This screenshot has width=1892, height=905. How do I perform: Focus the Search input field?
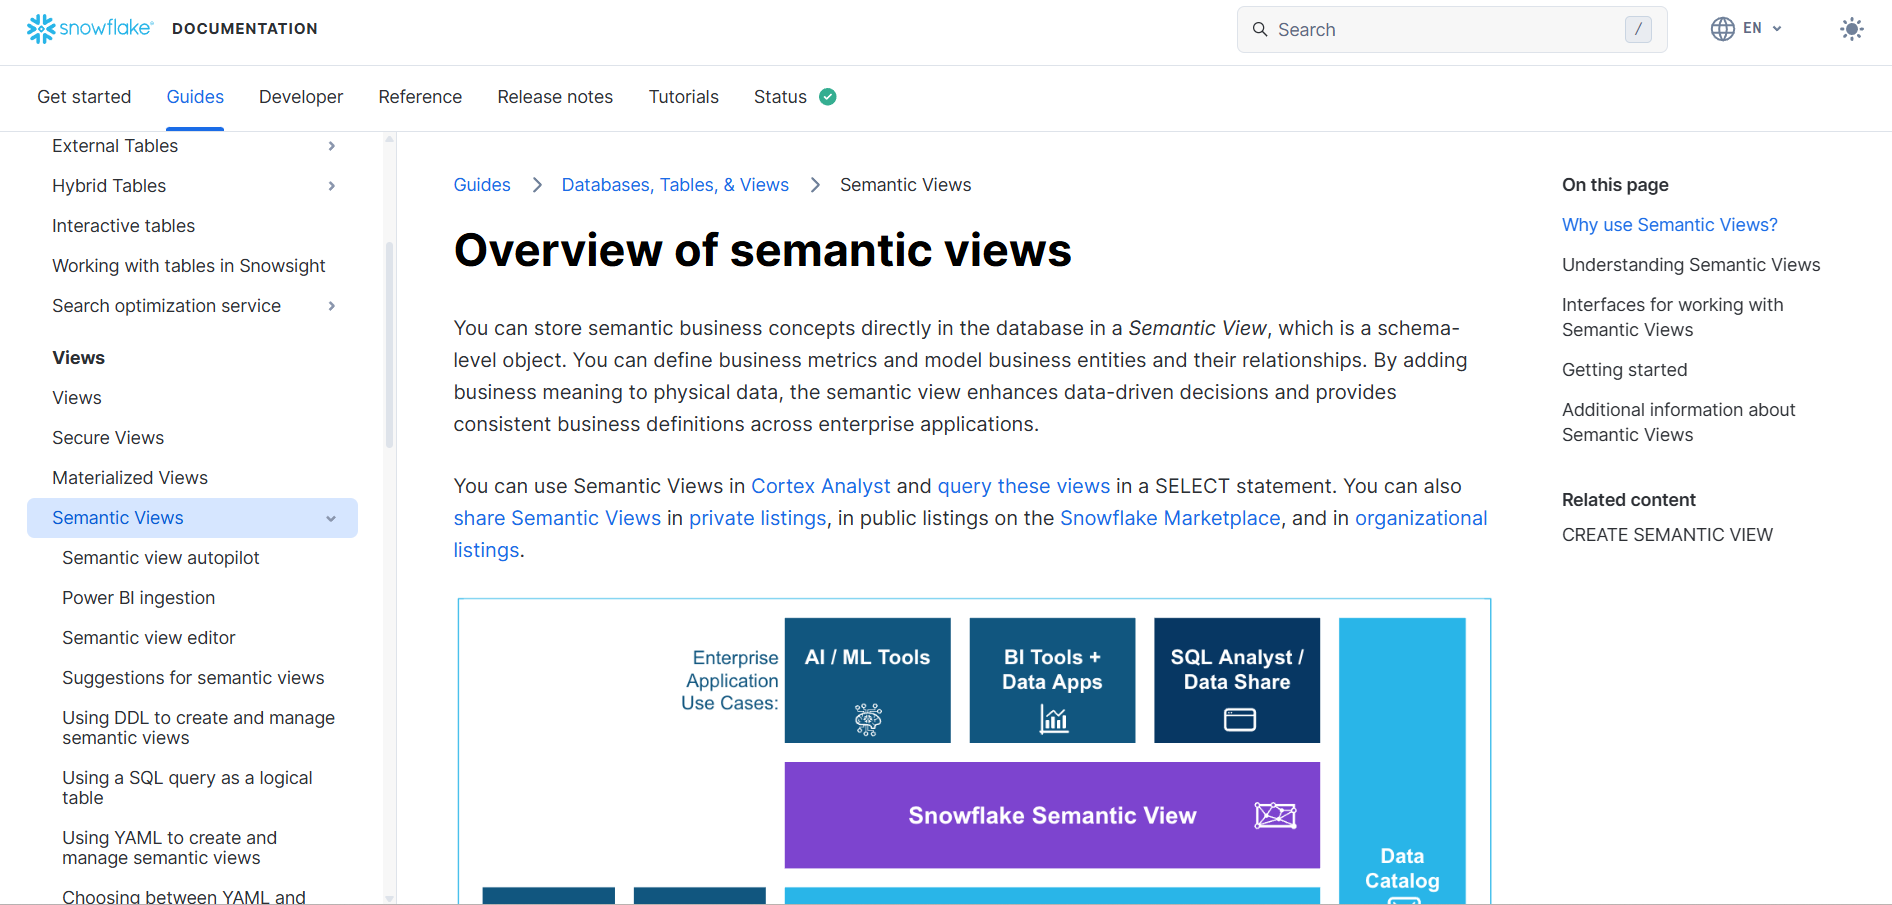click(x=1452, y=30)
